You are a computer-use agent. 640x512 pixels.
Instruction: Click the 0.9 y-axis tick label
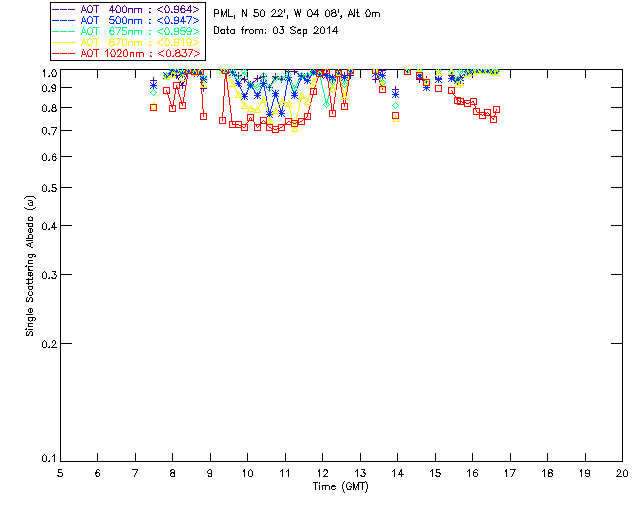point(49,88)
